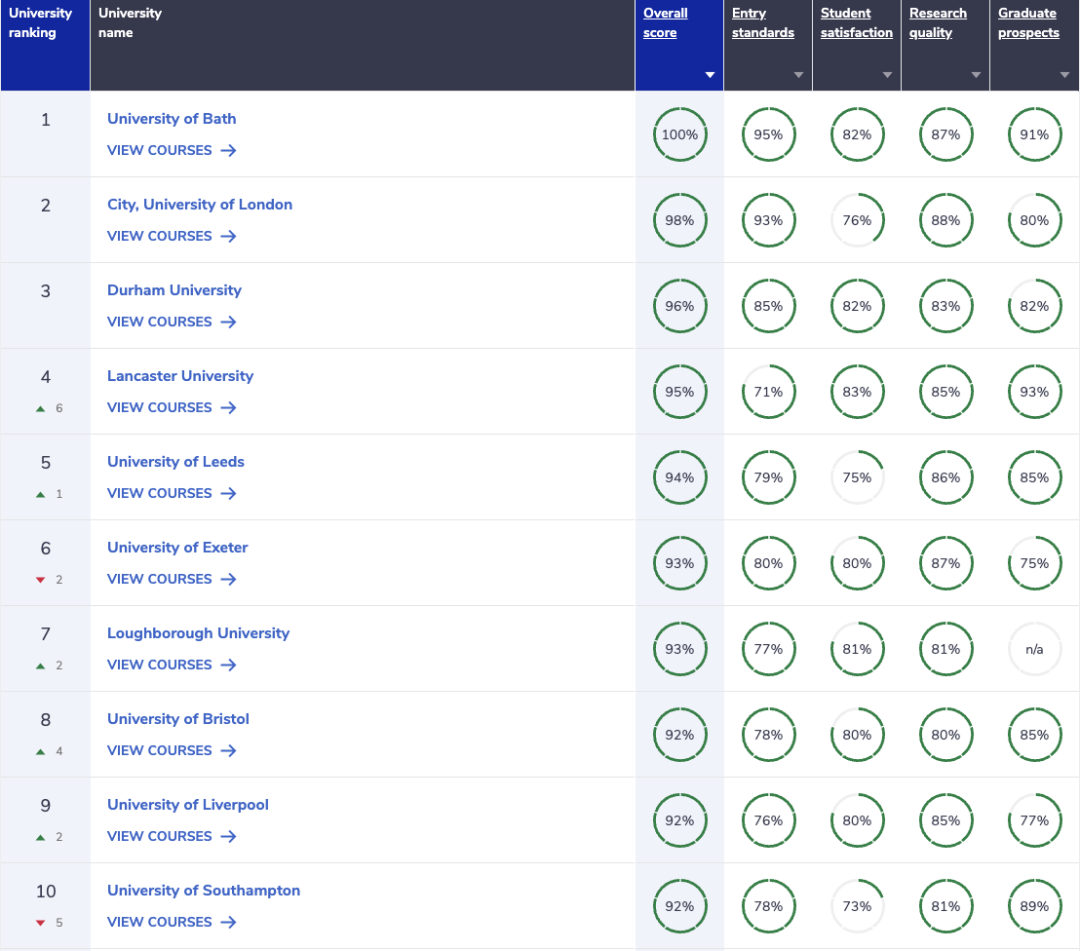Viewport: 1080px width, 951px height.
Task: Click Lancaster graduate prospects 93% progress ring
Action: click(1034, 392)
